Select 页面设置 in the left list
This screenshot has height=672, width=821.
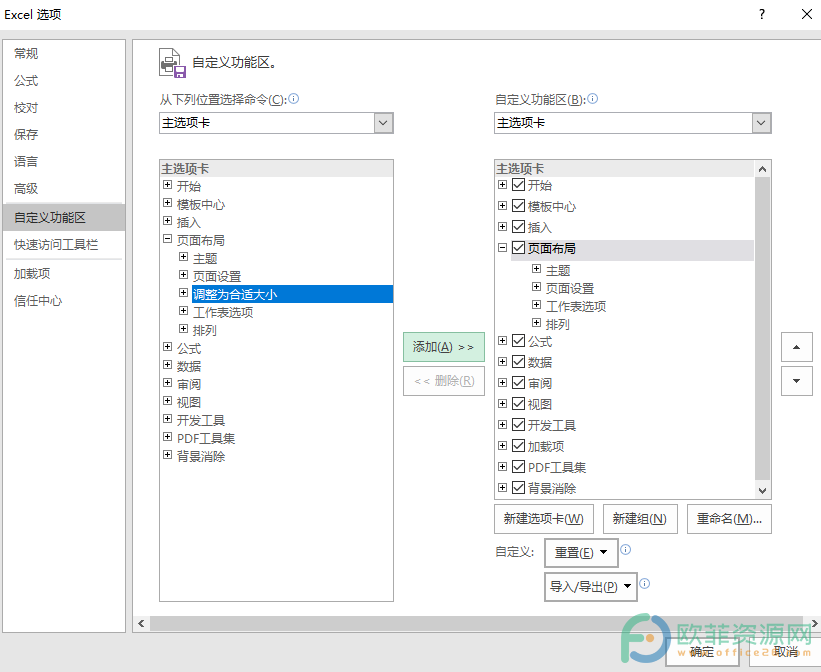(217, 276)
